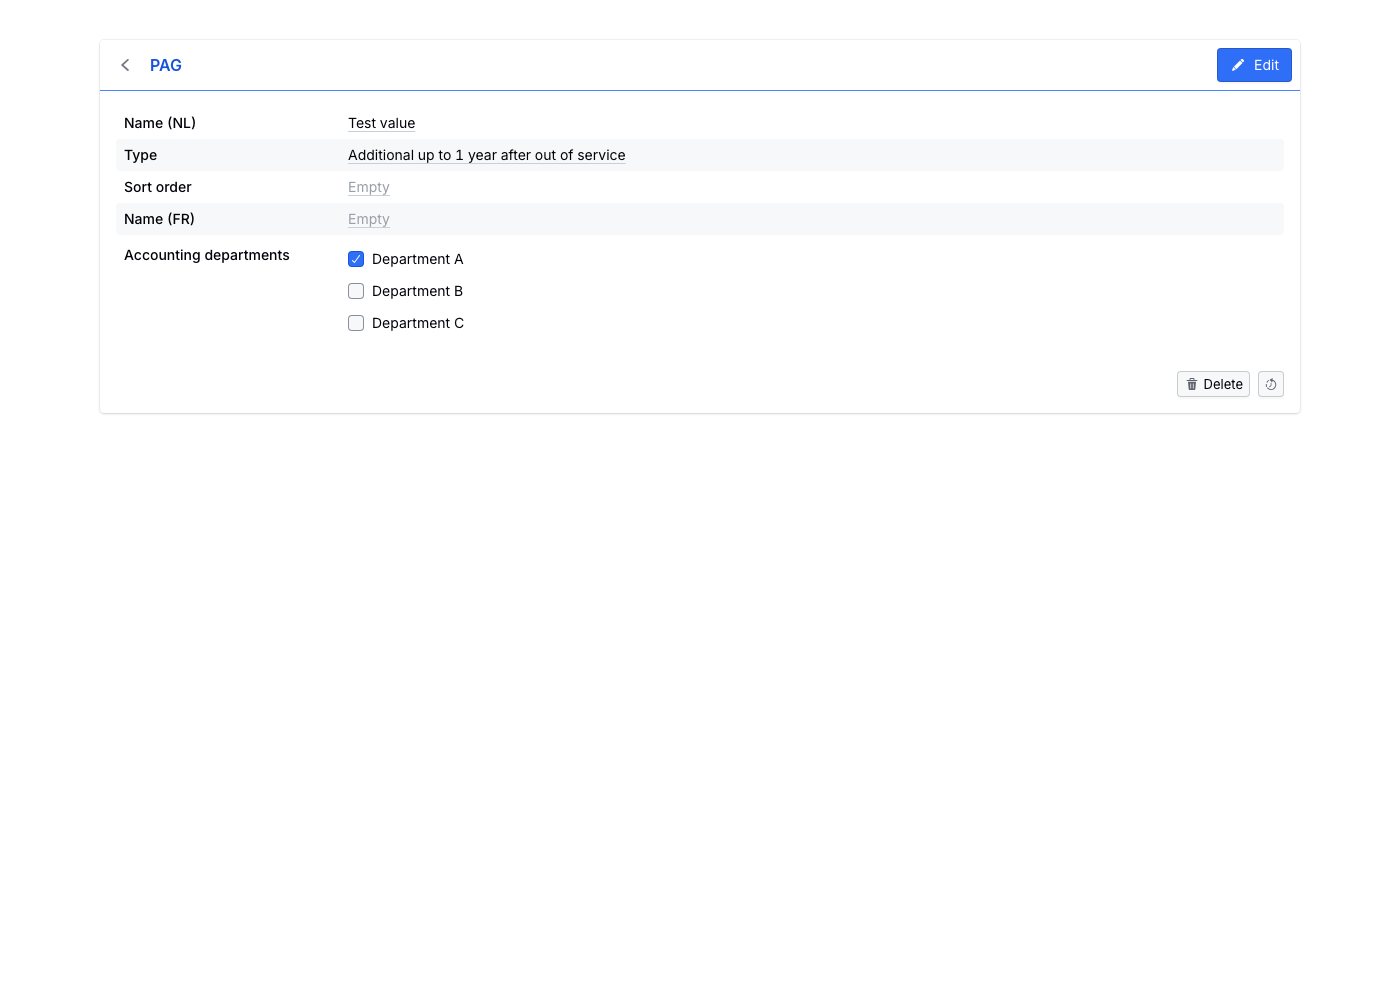Uncheck the Department A checkbox
This screenshot has width=1400, height=1000.
point(356,259)
